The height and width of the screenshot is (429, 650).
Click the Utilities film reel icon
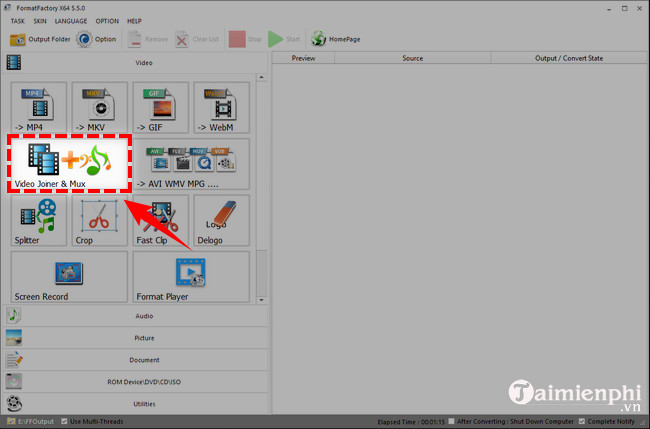point(14,403)
